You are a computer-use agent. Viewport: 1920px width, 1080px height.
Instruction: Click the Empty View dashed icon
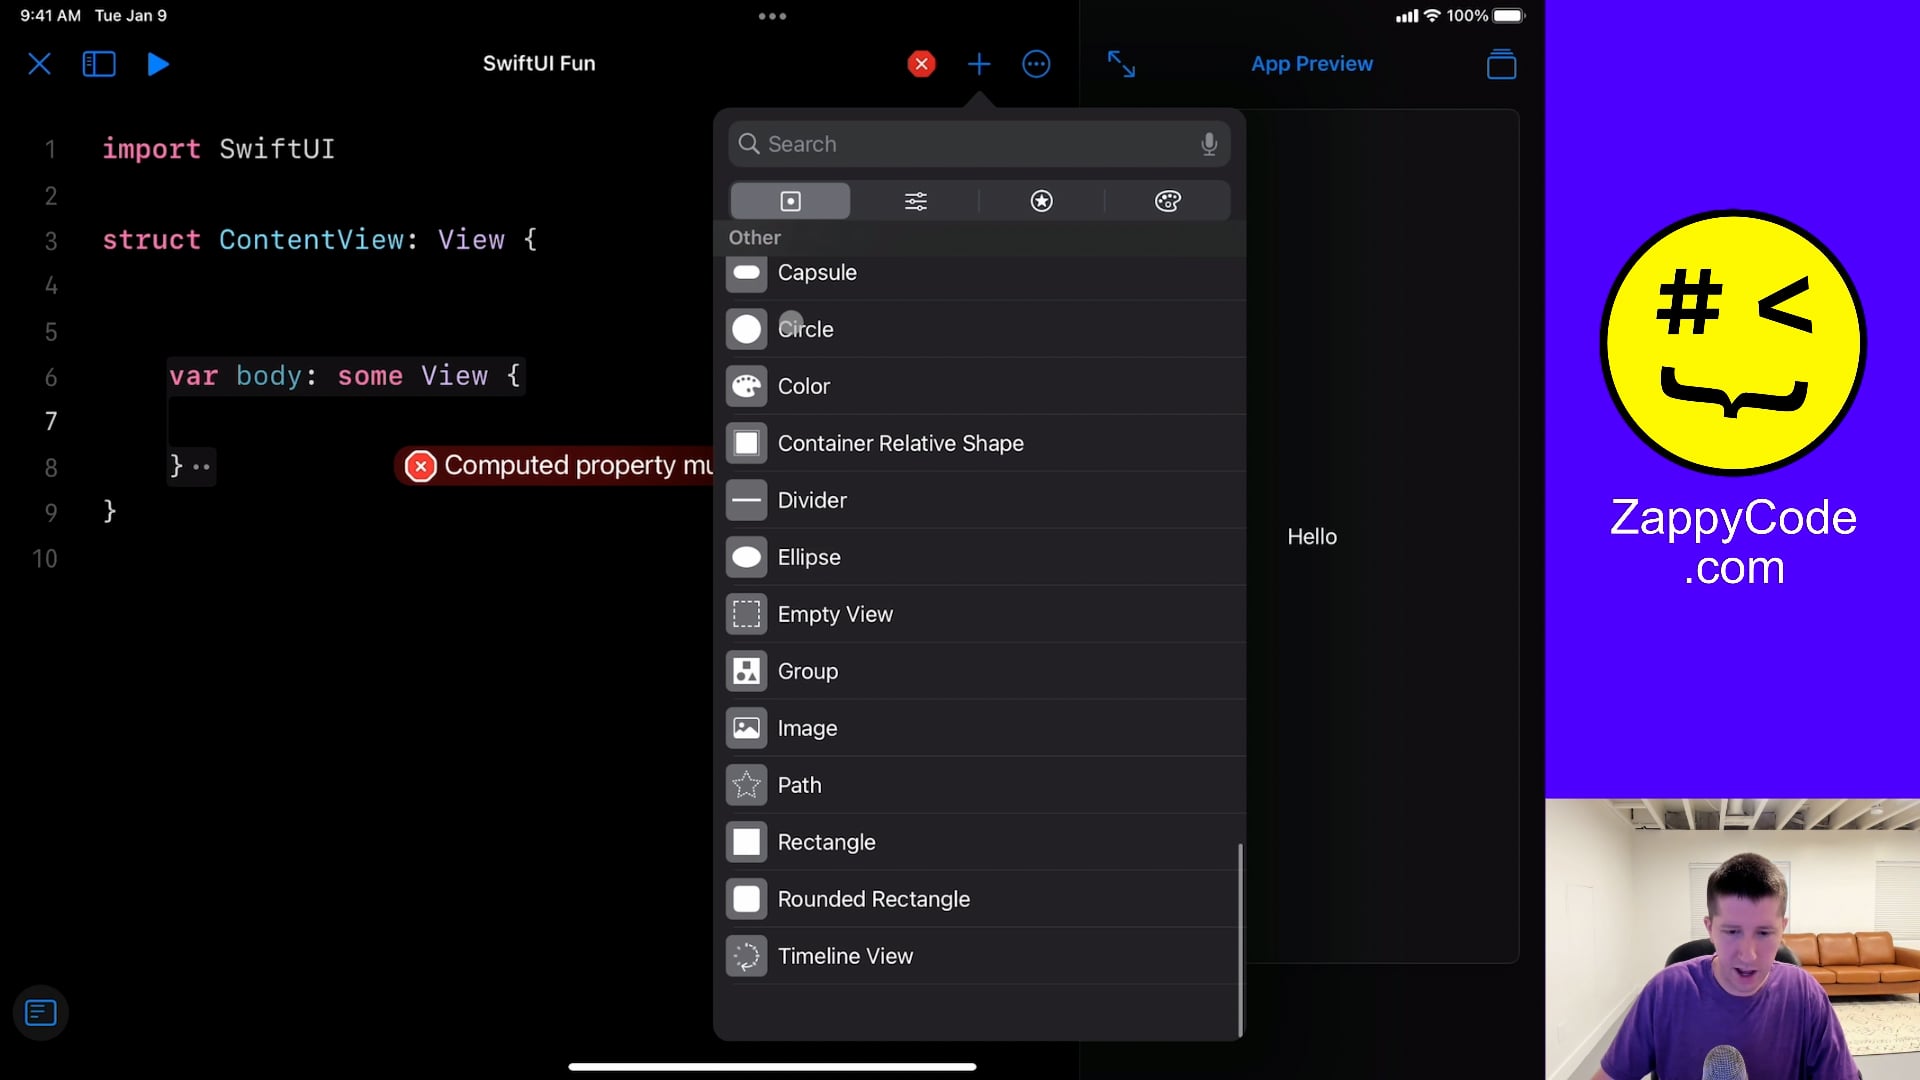(x=746, y=614)
